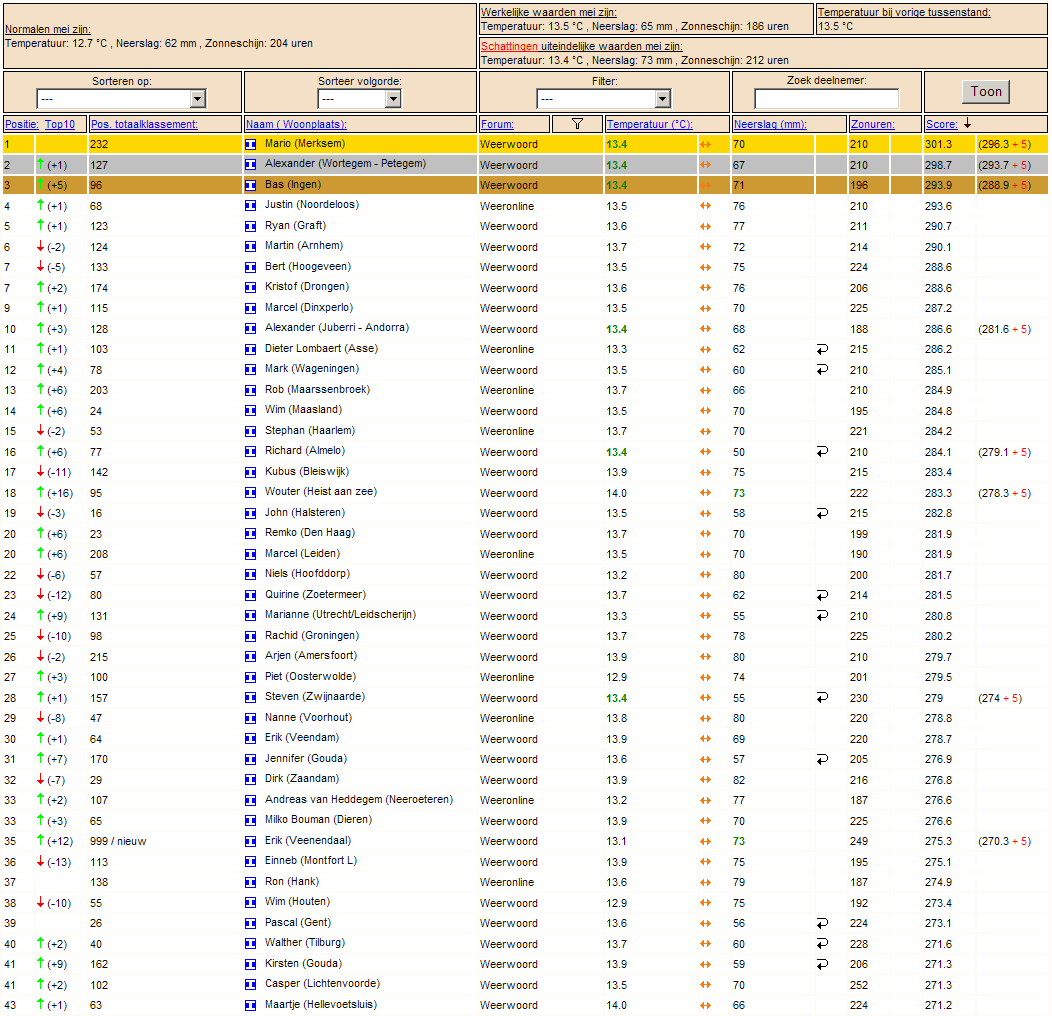1052x1016 pixels.
Task: Focus the Zoek deelnemer search field
Action: pos(826,99)
